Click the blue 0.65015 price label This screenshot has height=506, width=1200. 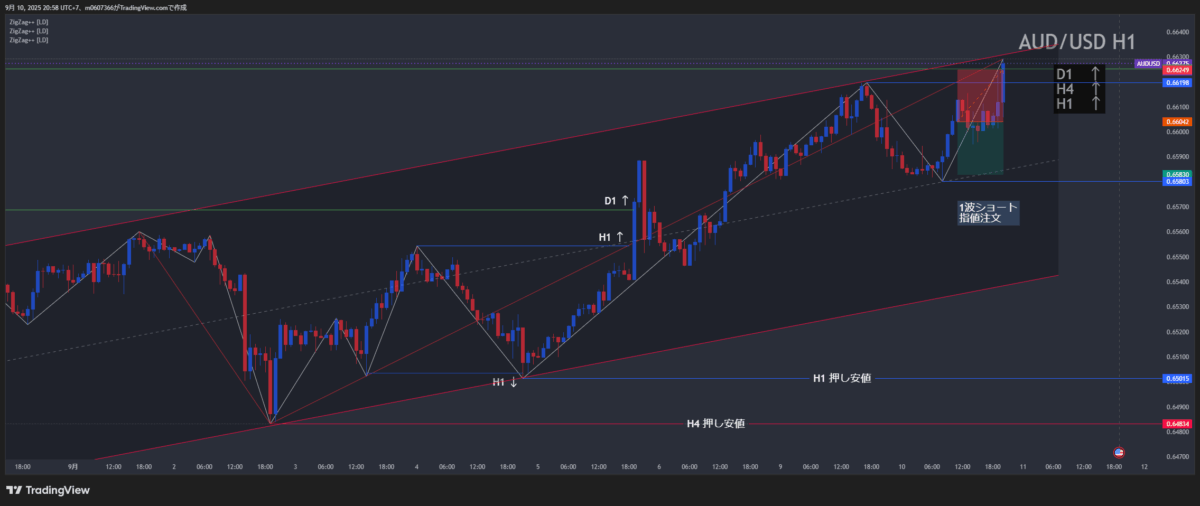click(1176, 379)
